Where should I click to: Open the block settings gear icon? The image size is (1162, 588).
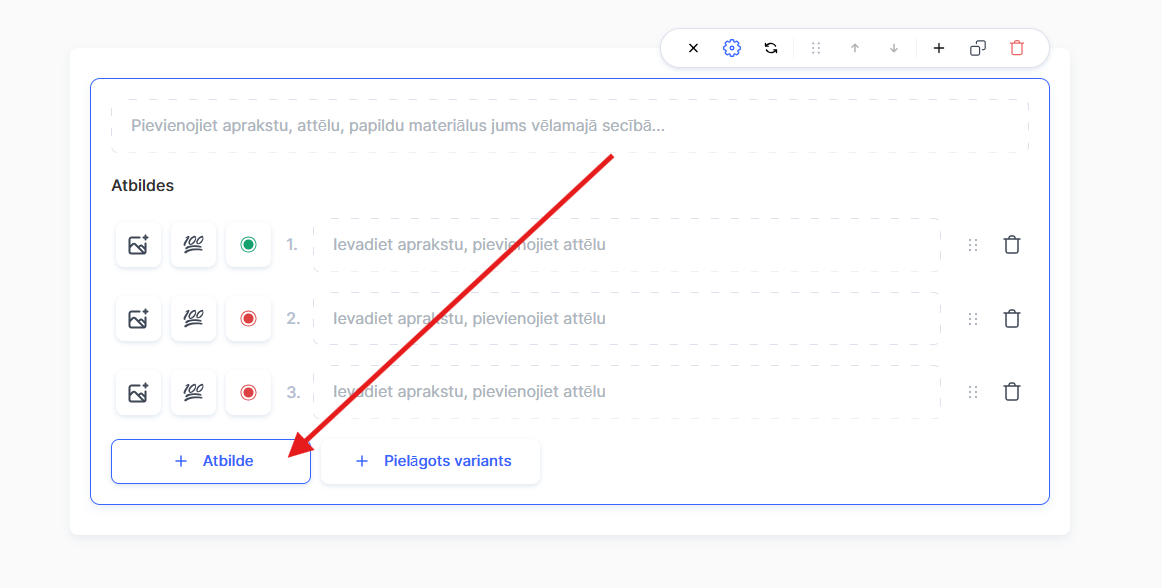click(x=732, y=48)
